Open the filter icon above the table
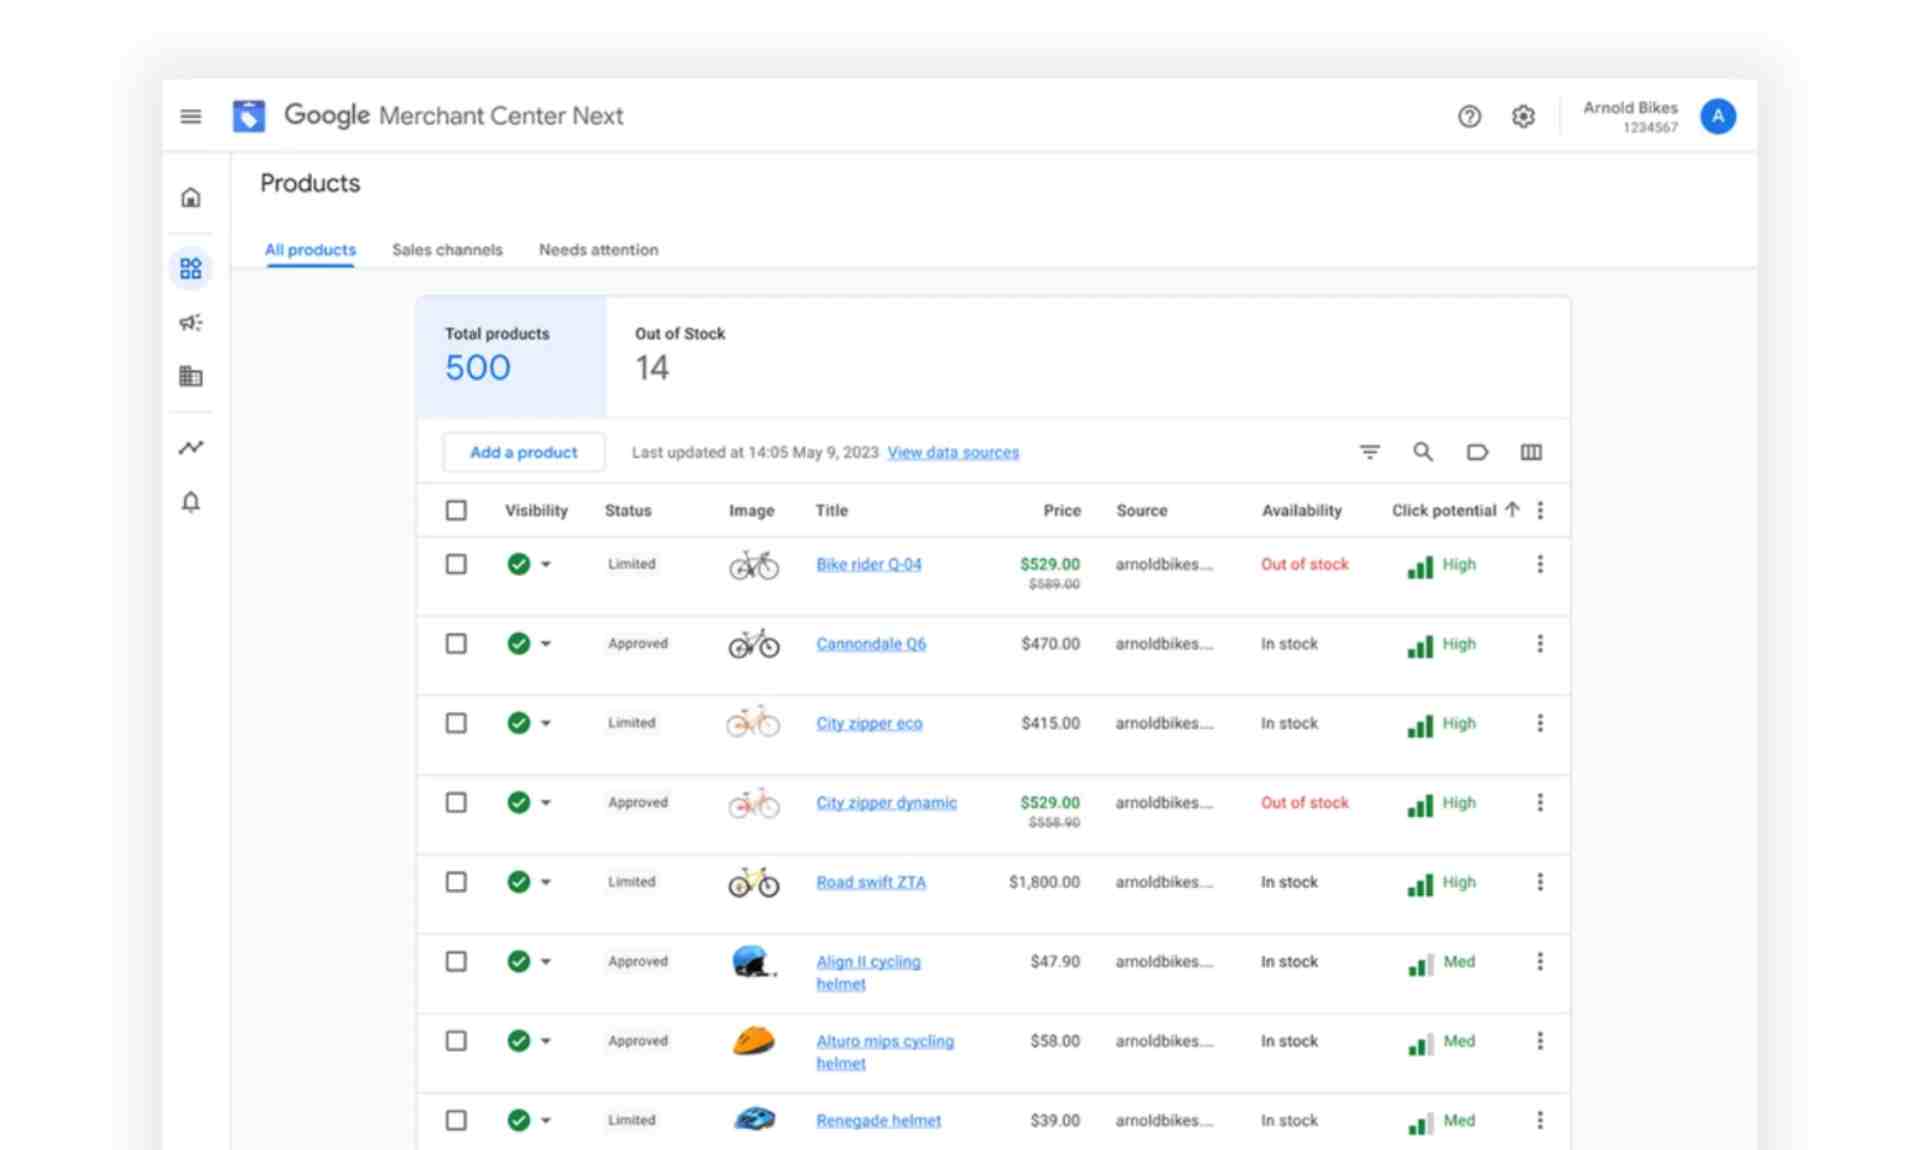This screenshot has width=1920, height=1150. click(x=1369, y=452)
